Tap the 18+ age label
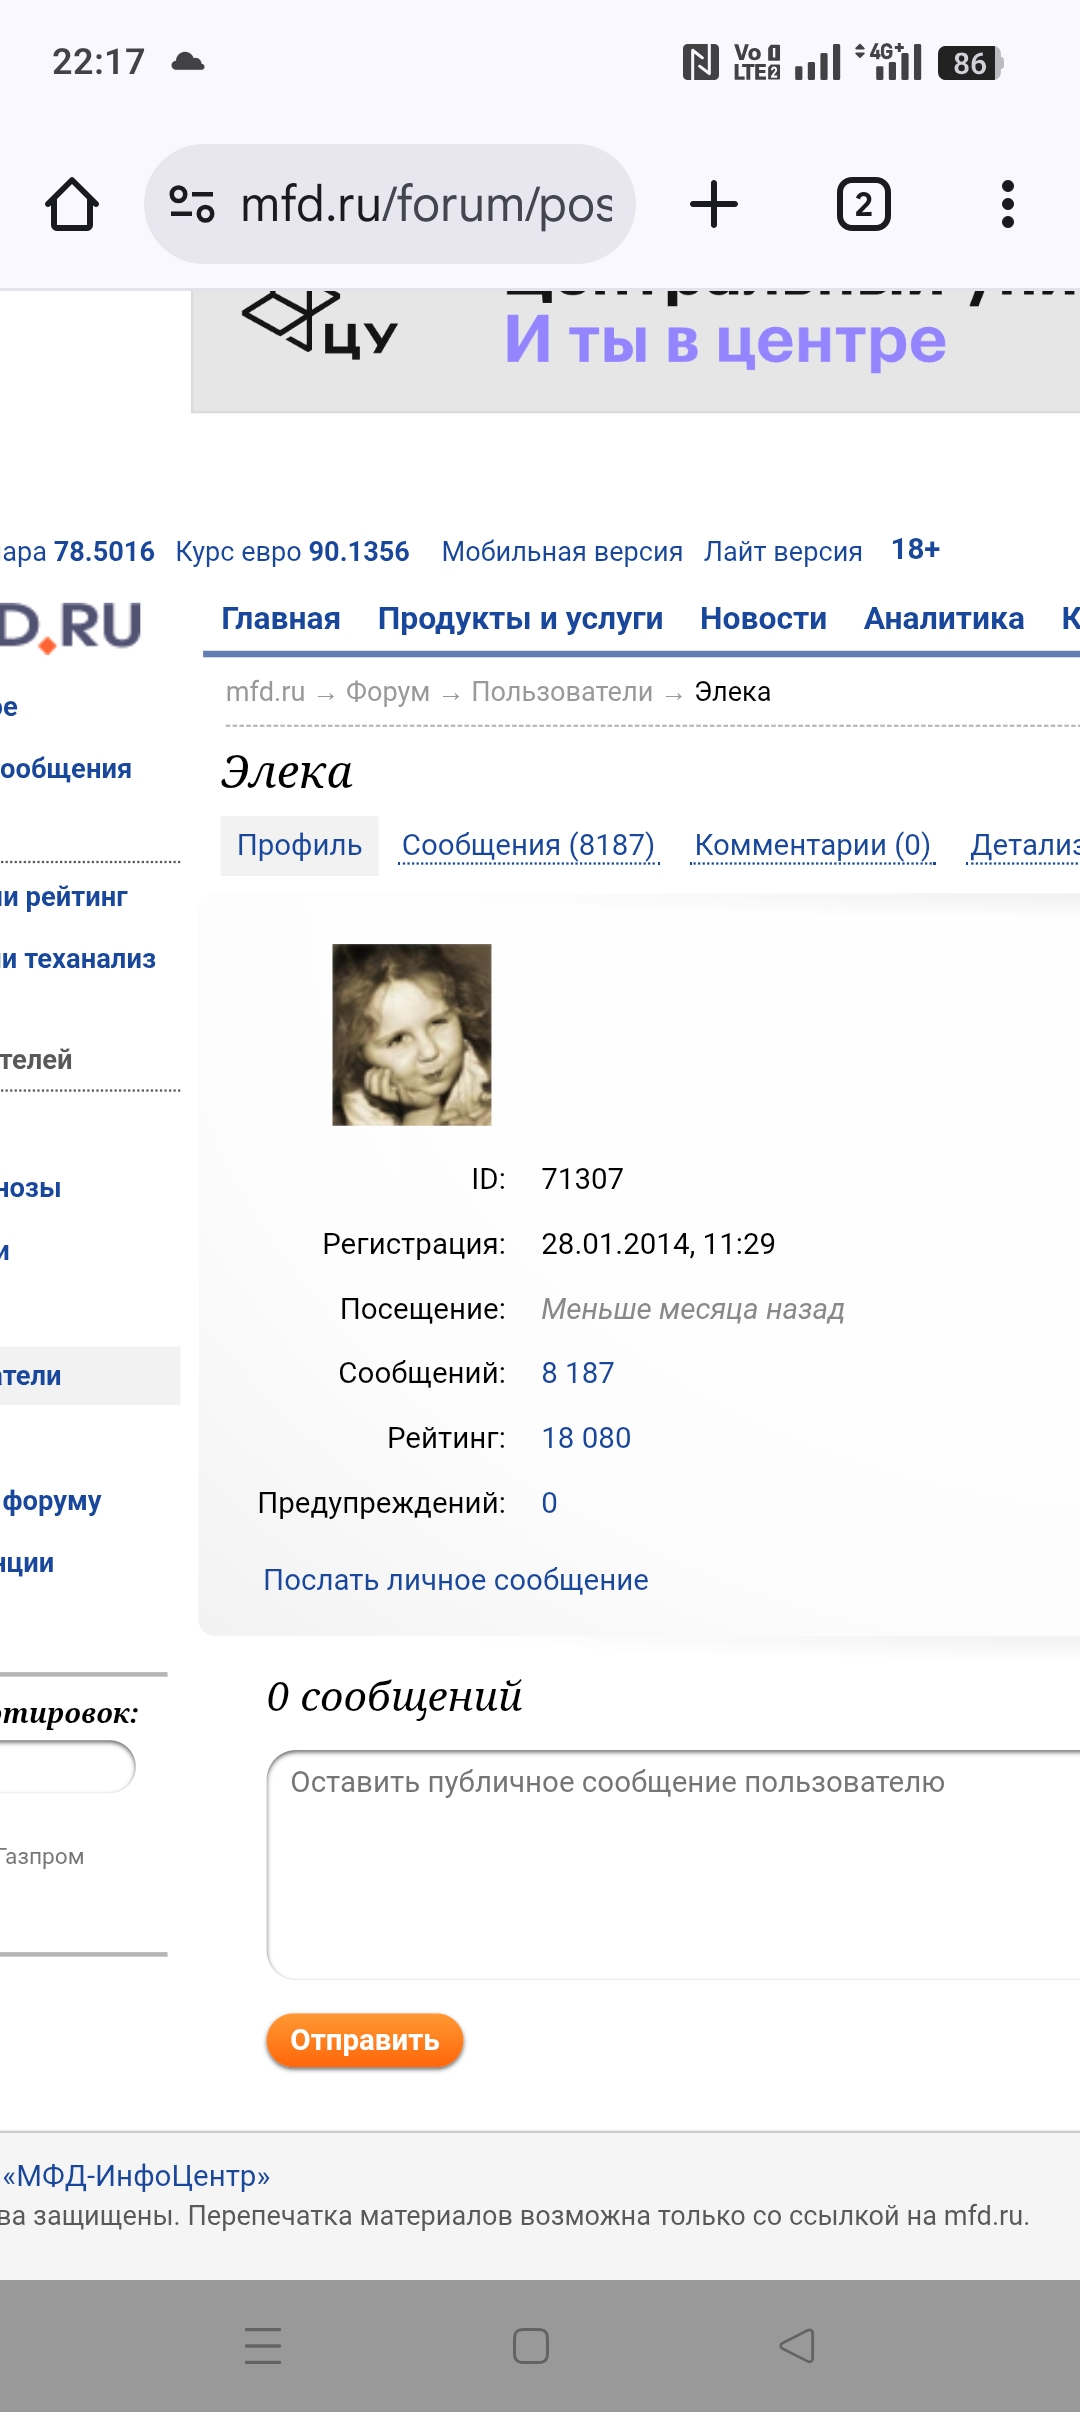 pyautogui.click(x=916, y=549)
